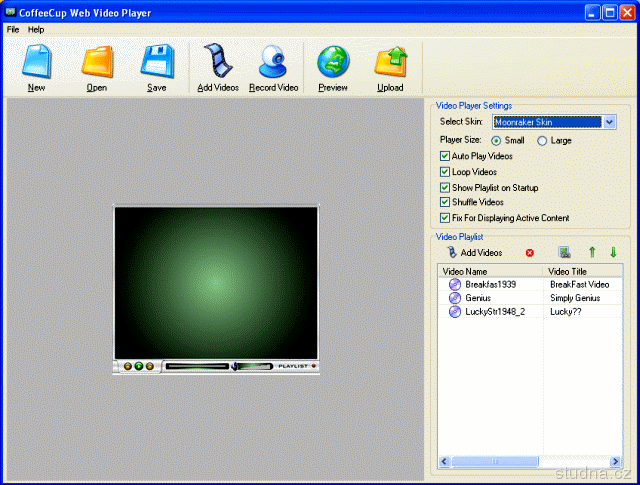Screen dimensions: 640x485
Task: Click Add Videos button in playlist panel
Action: [474, 253]
